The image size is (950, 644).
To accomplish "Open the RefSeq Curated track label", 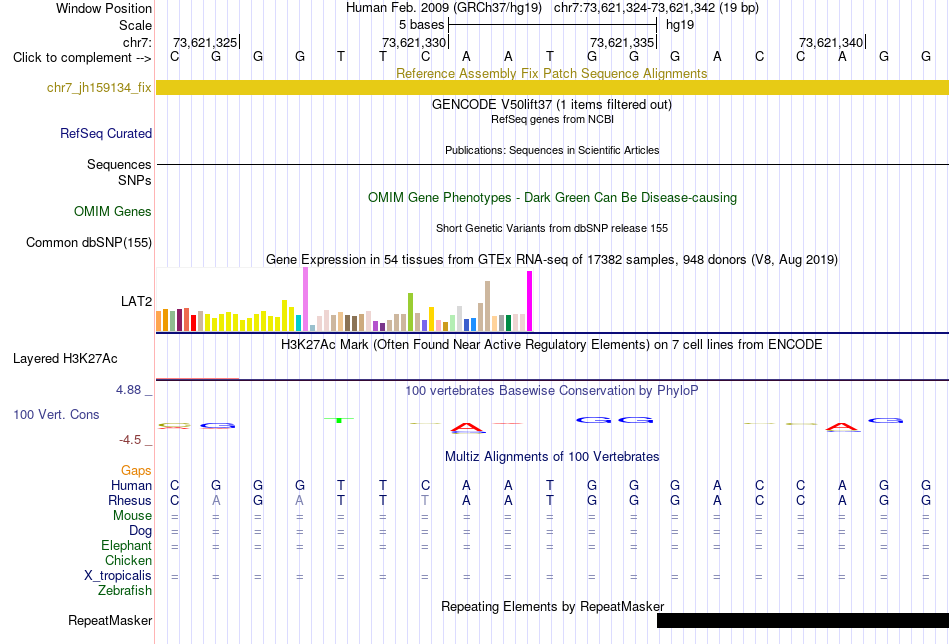I will (x=106, y=133).
